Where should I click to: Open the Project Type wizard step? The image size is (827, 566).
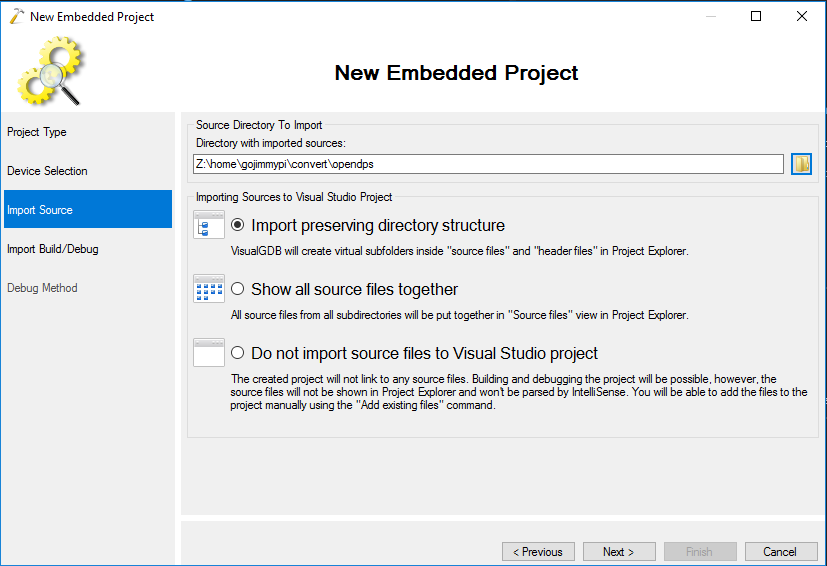88,132
